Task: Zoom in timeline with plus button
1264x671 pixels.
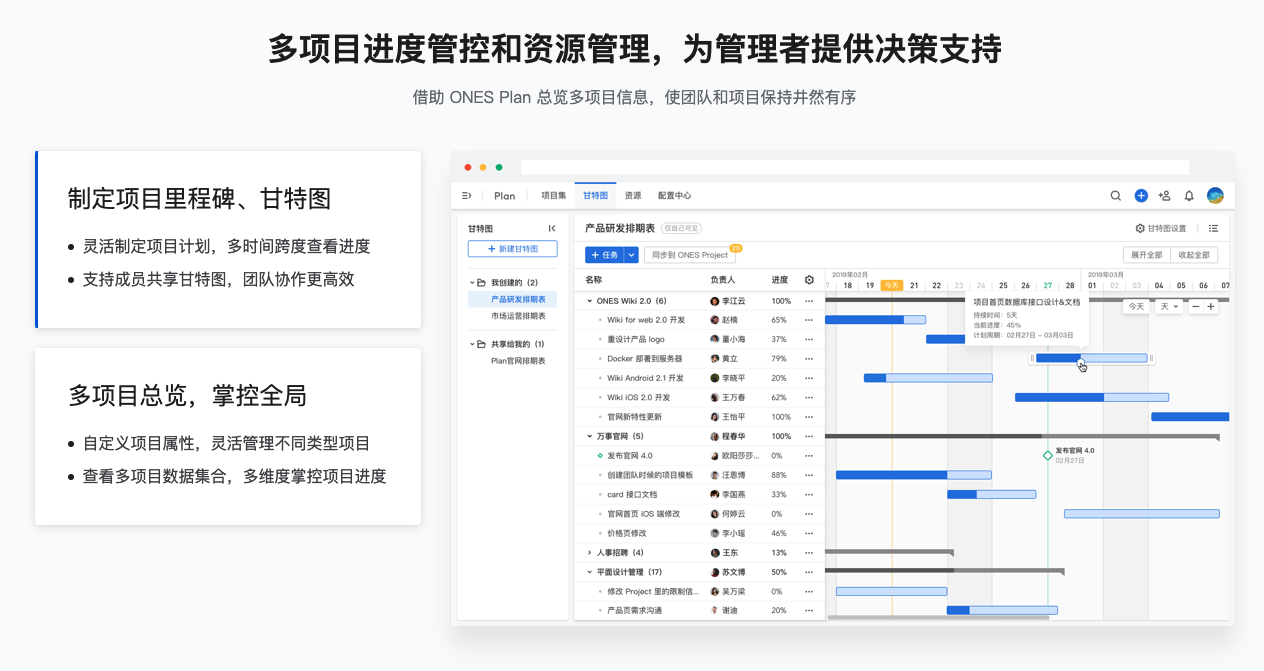Action: pos(1210,307)
